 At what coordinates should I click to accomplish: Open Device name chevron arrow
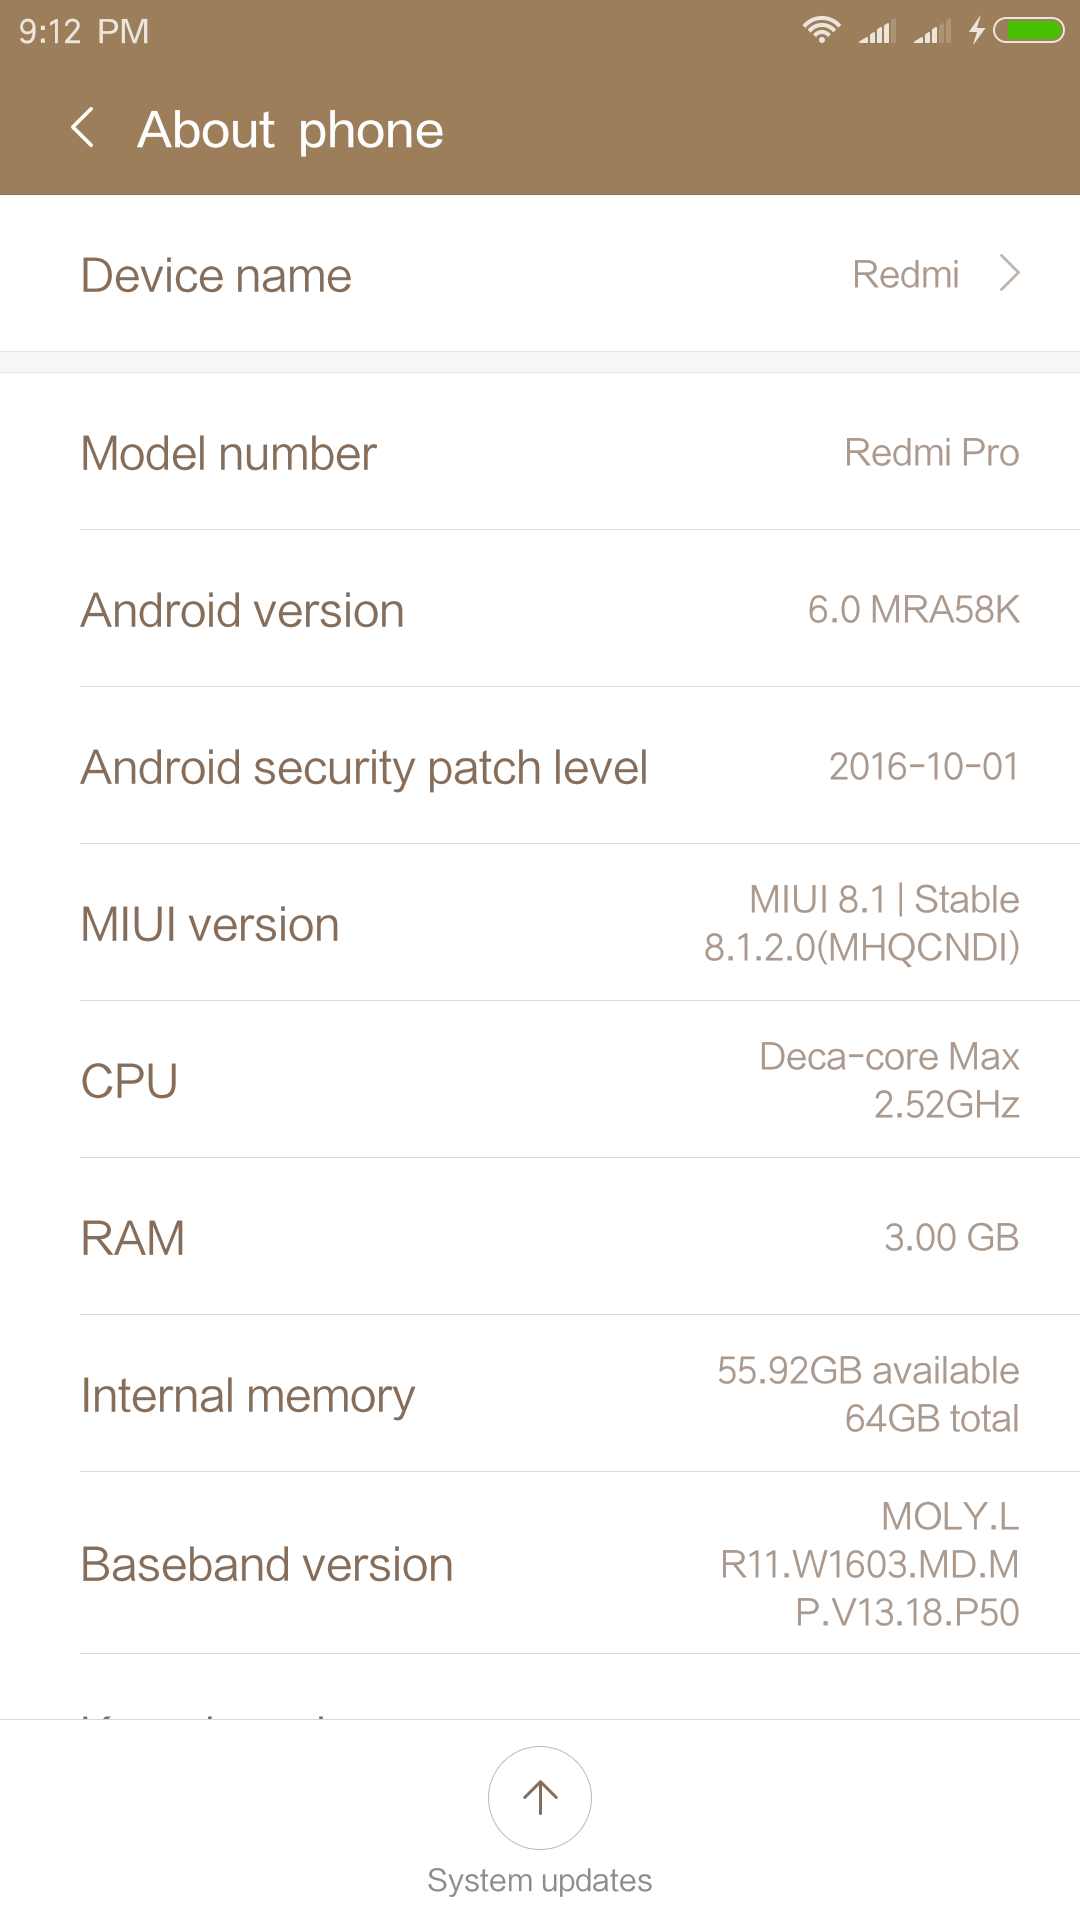1010,273
